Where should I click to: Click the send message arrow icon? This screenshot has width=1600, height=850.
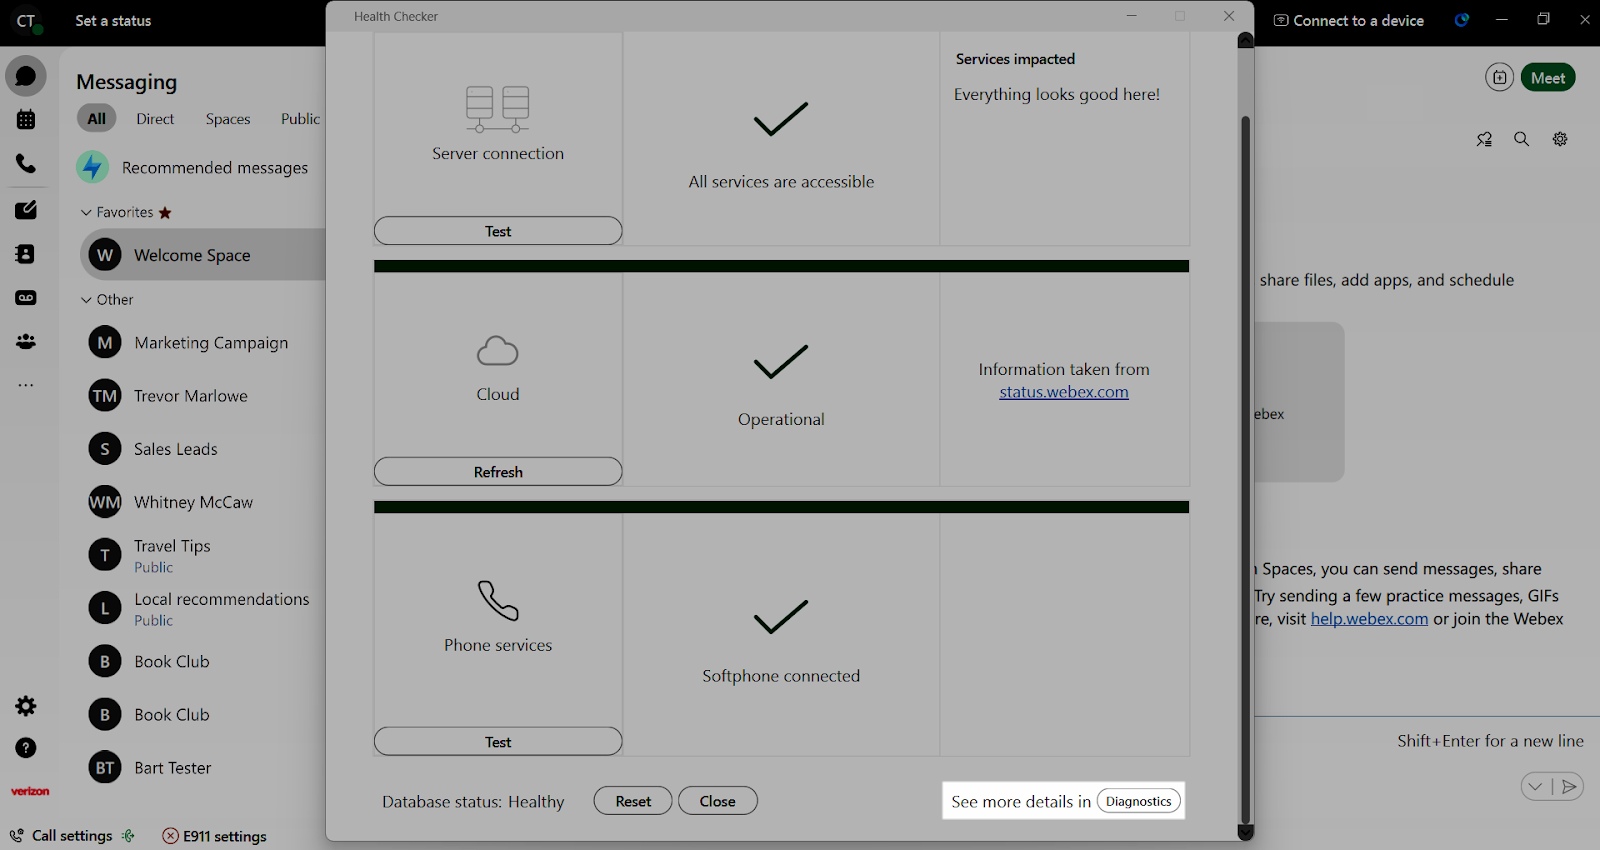coord(1569,787)
